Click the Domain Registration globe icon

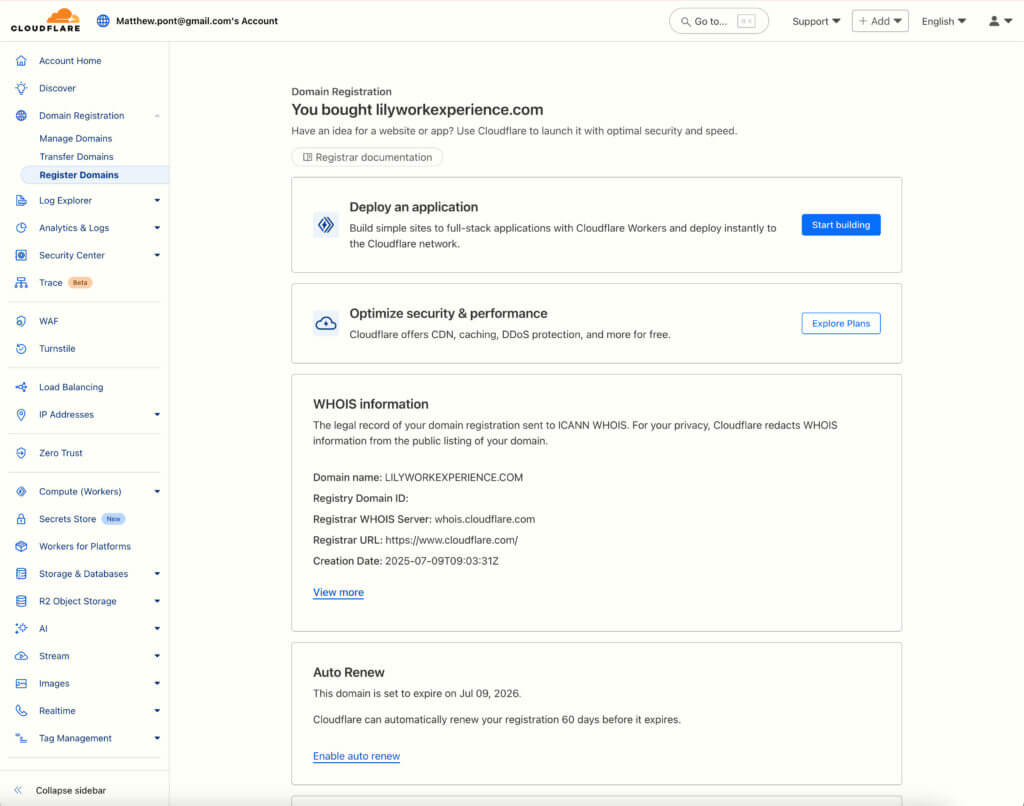click(21, 116)
